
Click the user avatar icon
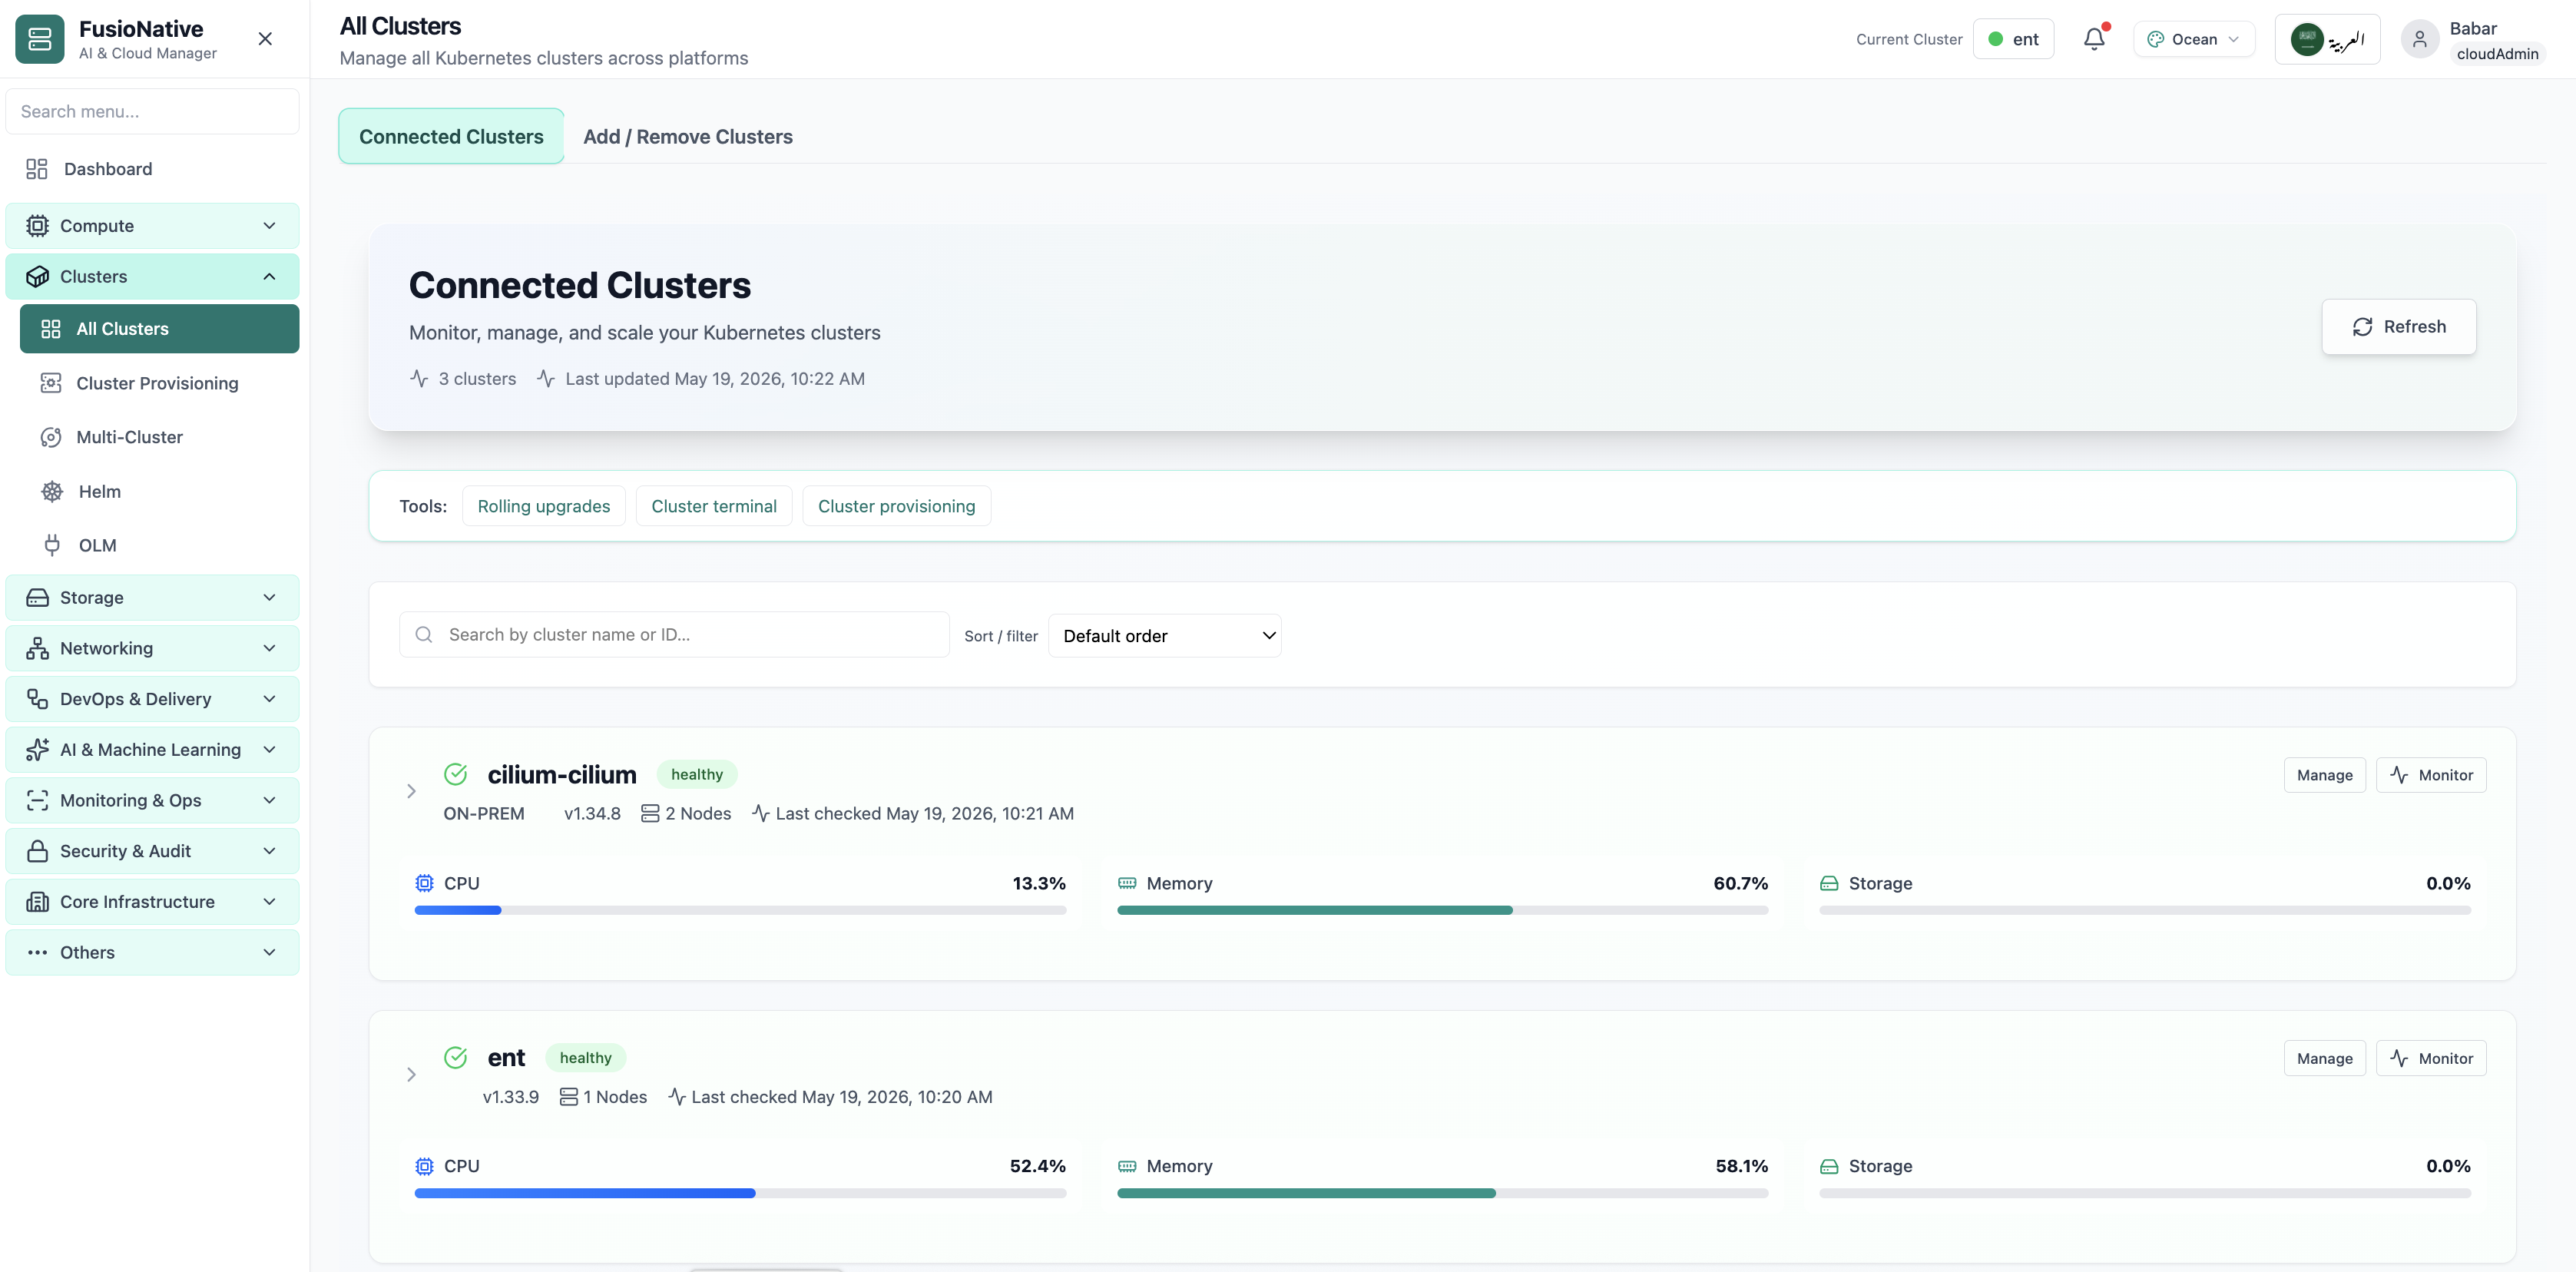tap(2419, 39)
